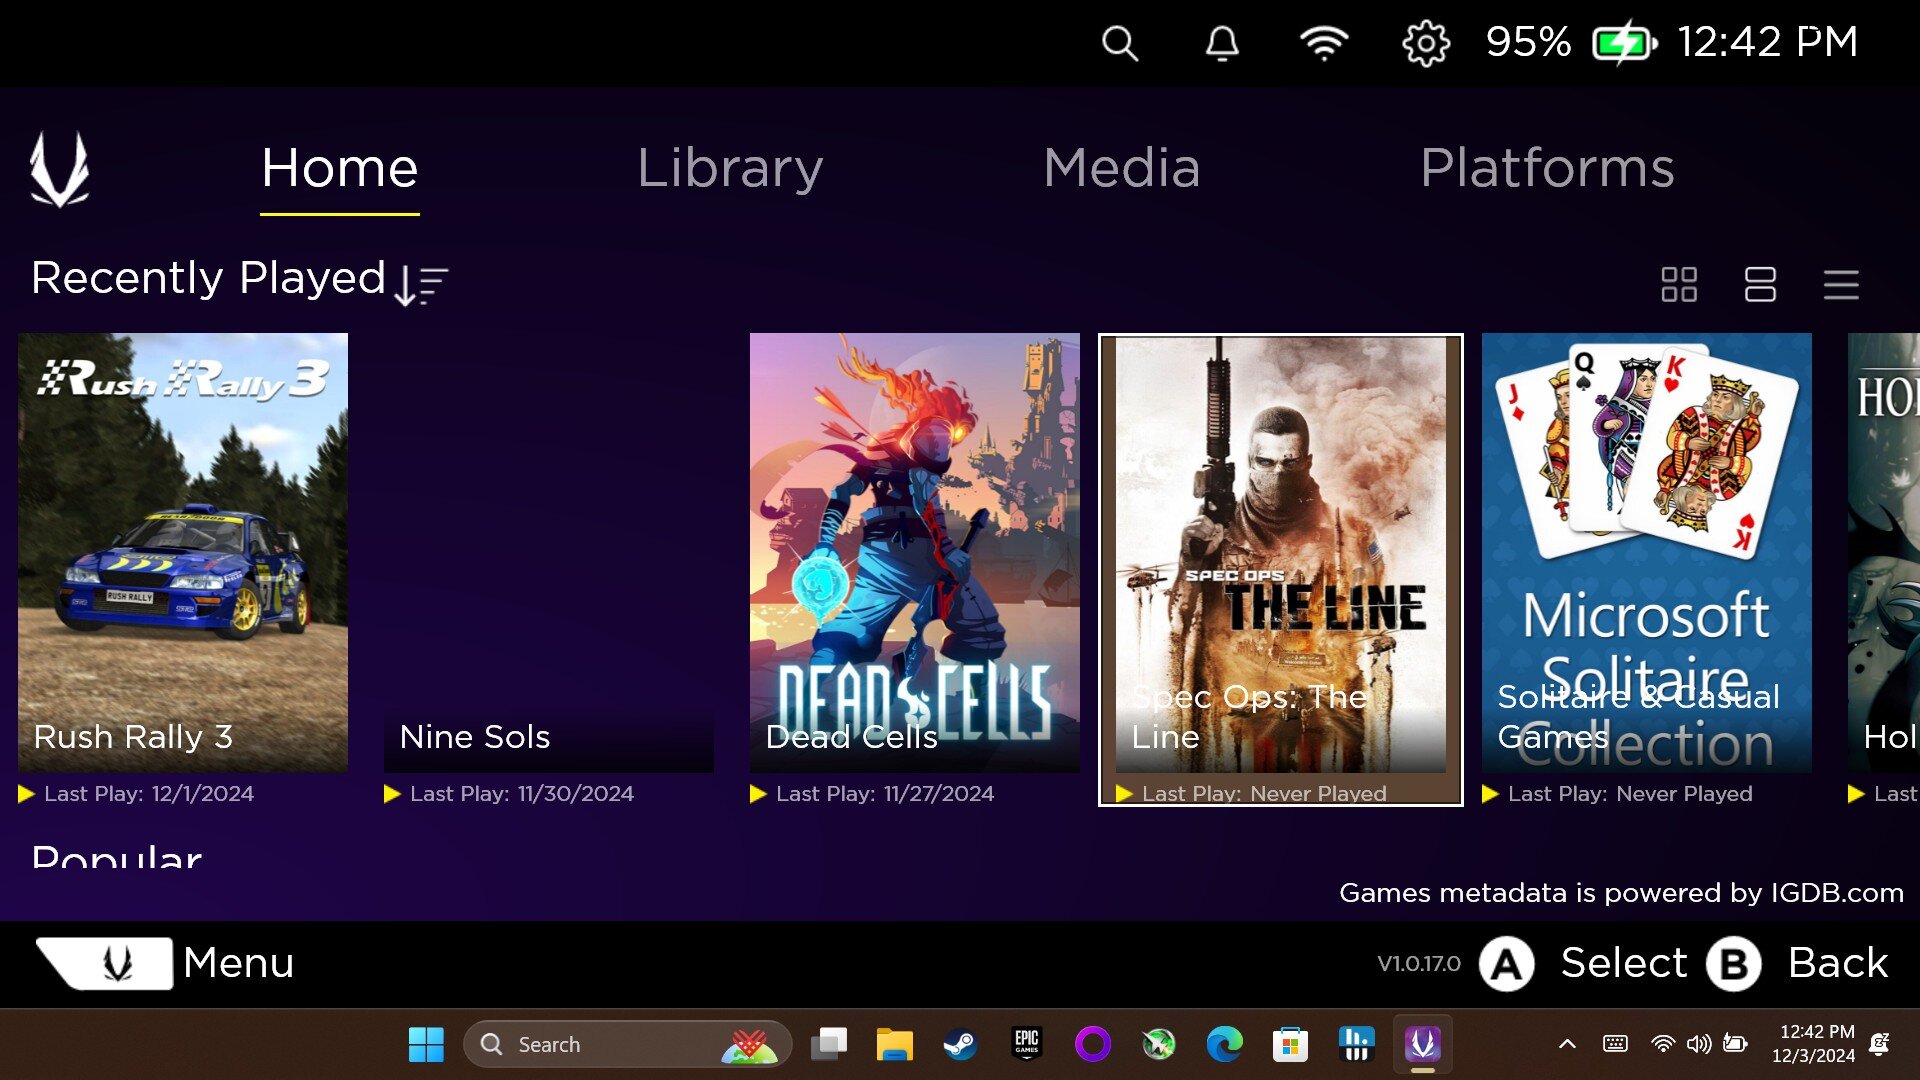
Task: Select the Rush Rally 3 game cover
Action: pos(183,552)
